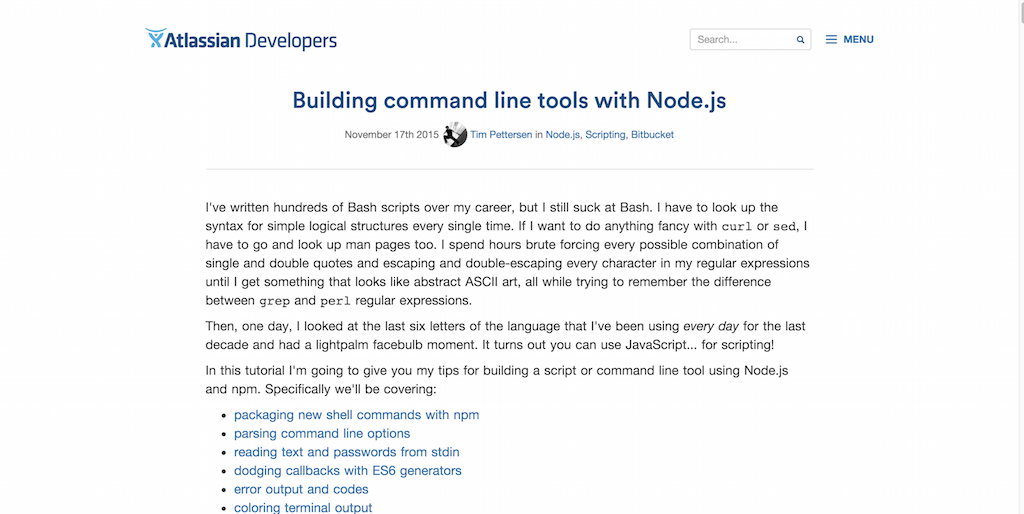The height and width of the screenshot is (514, 1024).
Task: Click the inline code word 'curl'
Action: [737, 227]
